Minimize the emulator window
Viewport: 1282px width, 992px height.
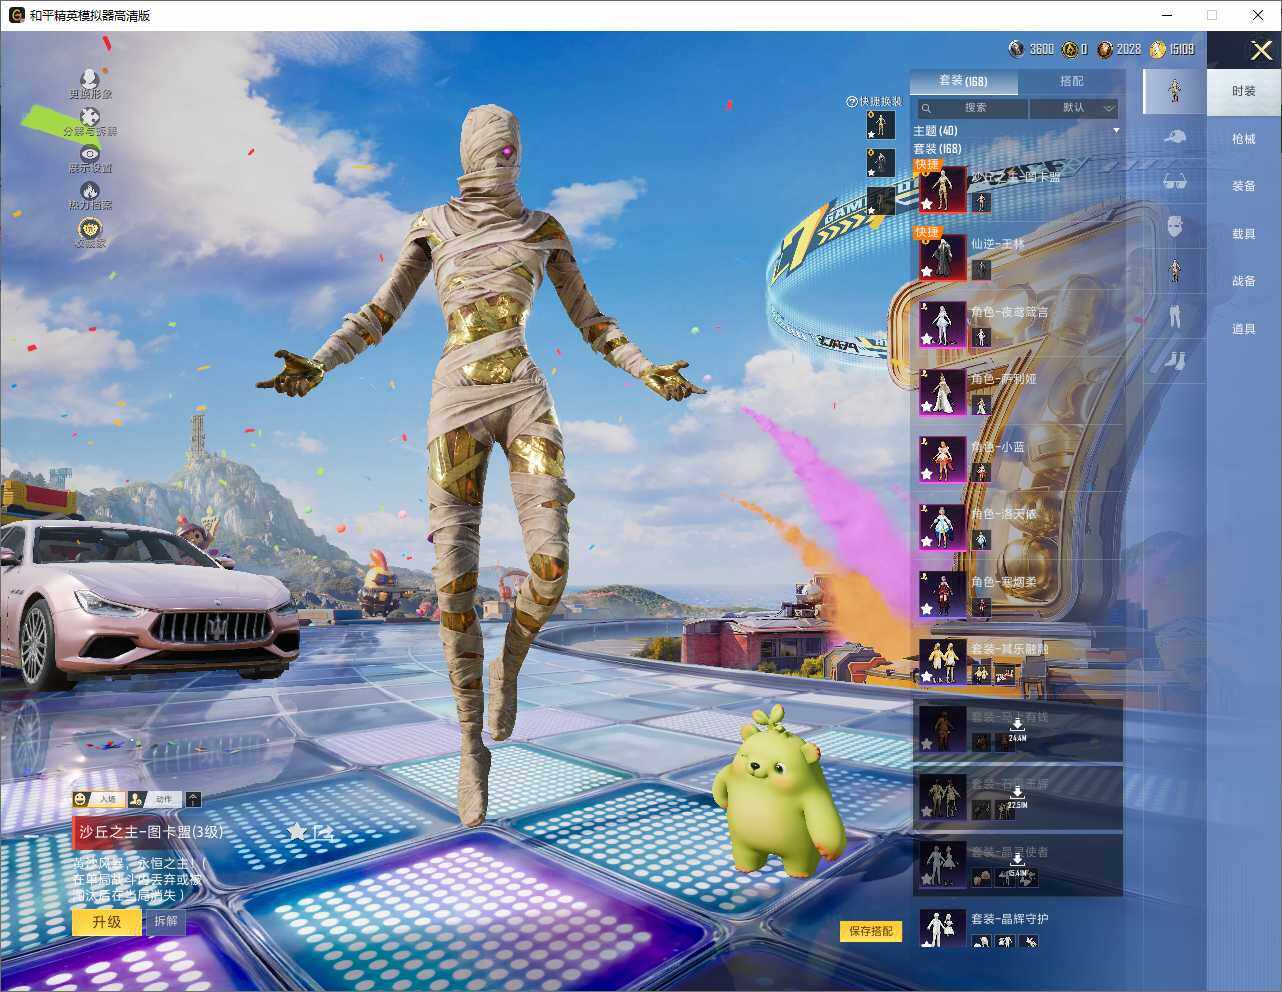point(1167,15)
